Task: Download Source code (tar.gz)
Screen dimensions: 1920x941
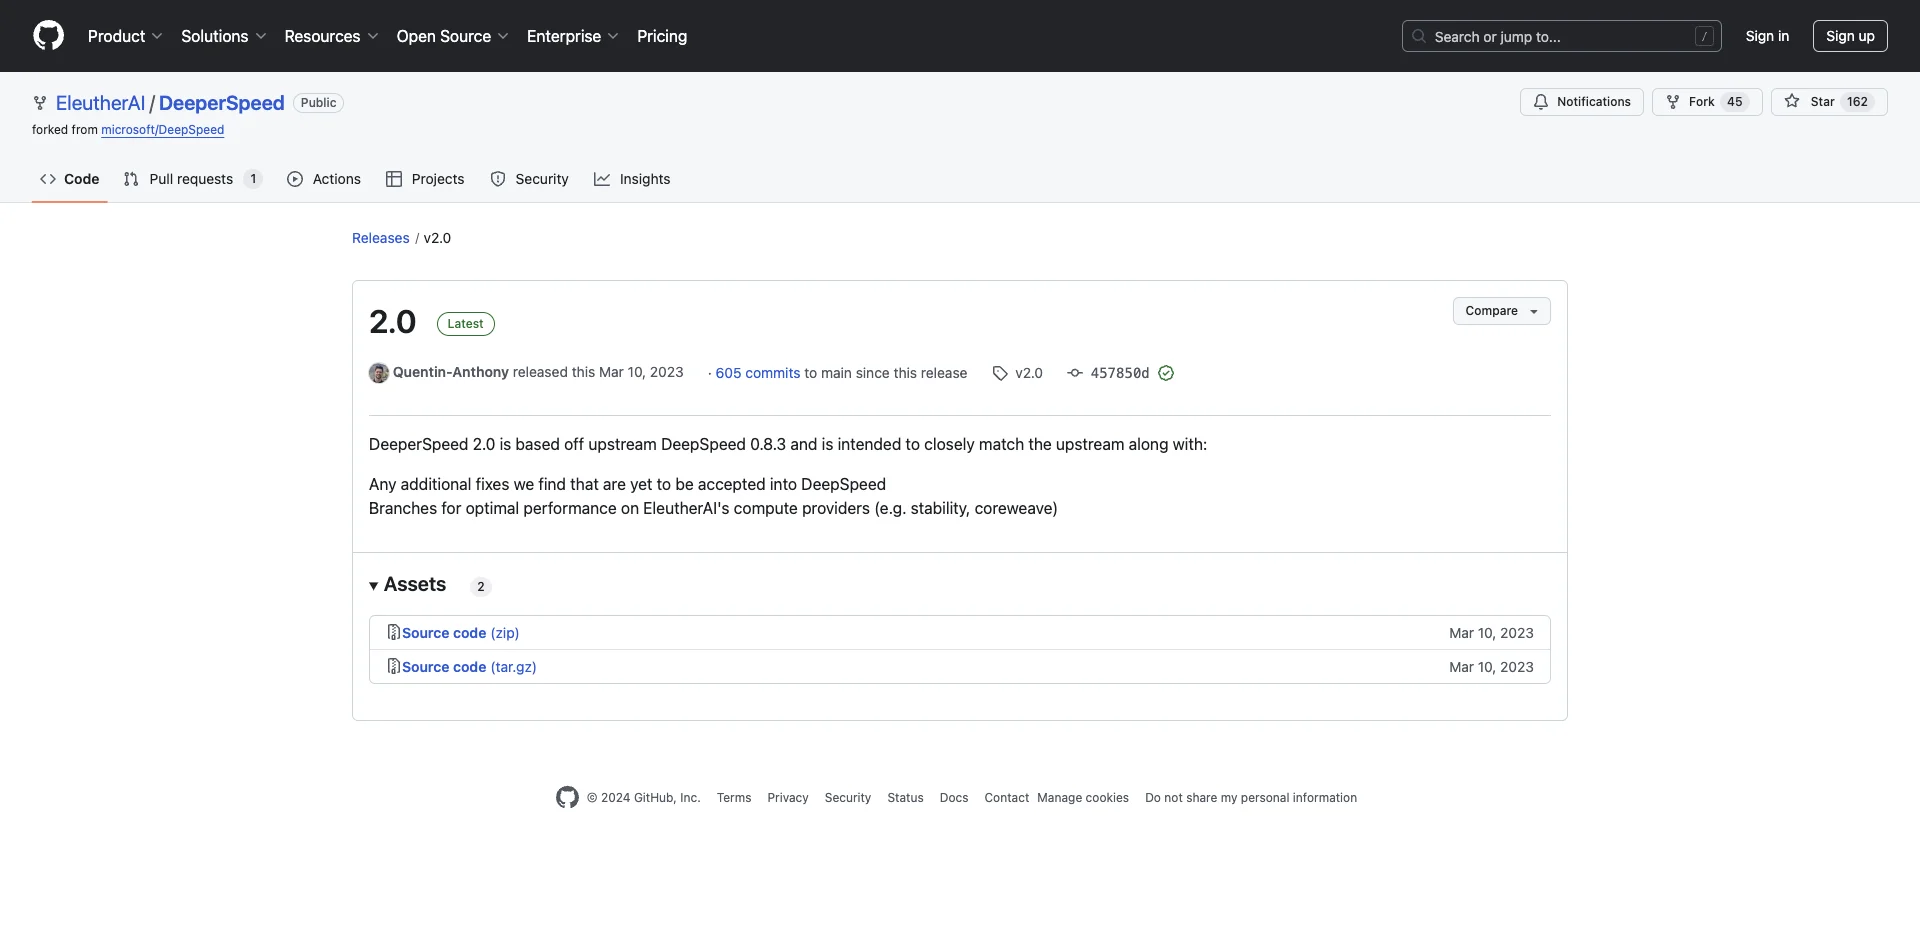Action: (x=469, y=667)
